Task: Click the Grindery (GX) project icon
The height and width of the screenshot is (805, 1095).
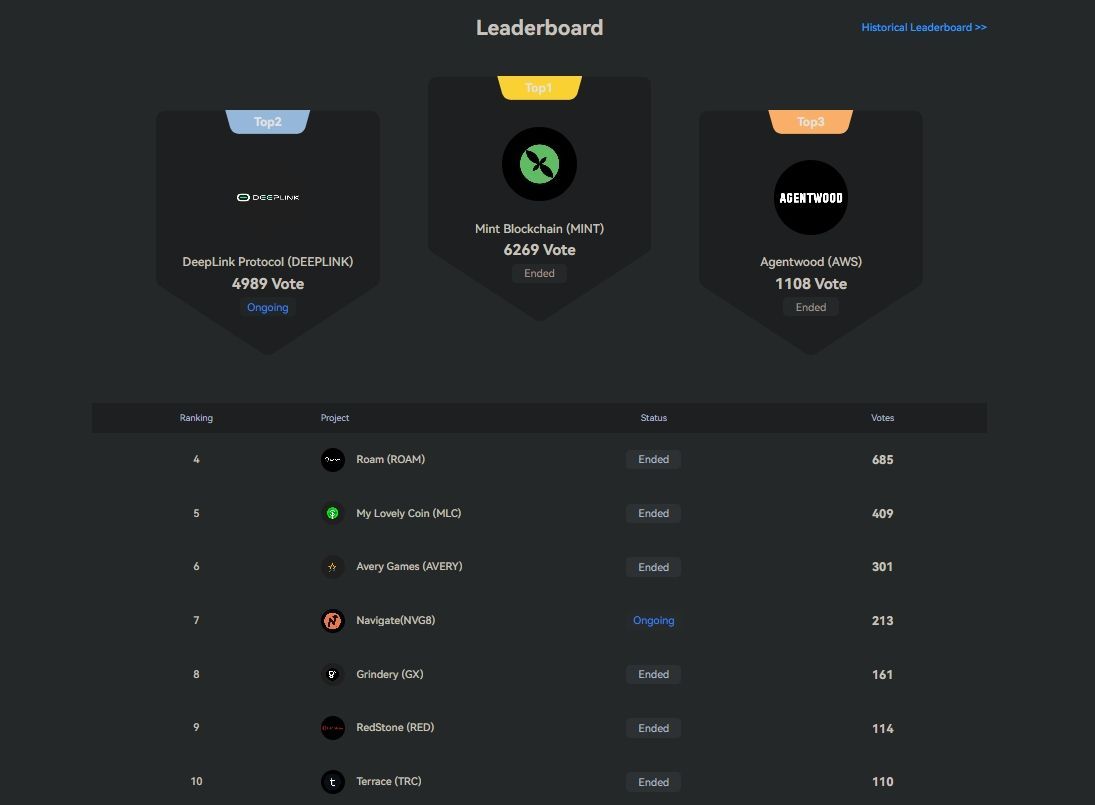Action: [332, 674]
